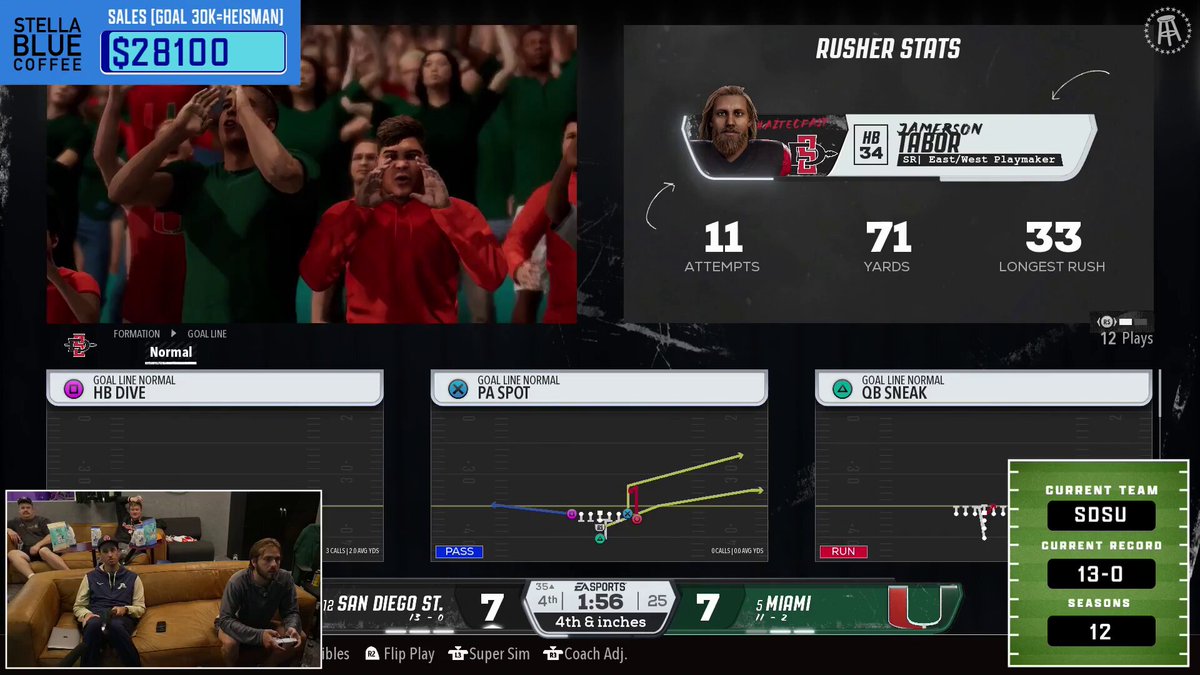Click the play list vertical scrollbar
The height and width of the screenshot is (675, 1200).
tap(1159, 394)
